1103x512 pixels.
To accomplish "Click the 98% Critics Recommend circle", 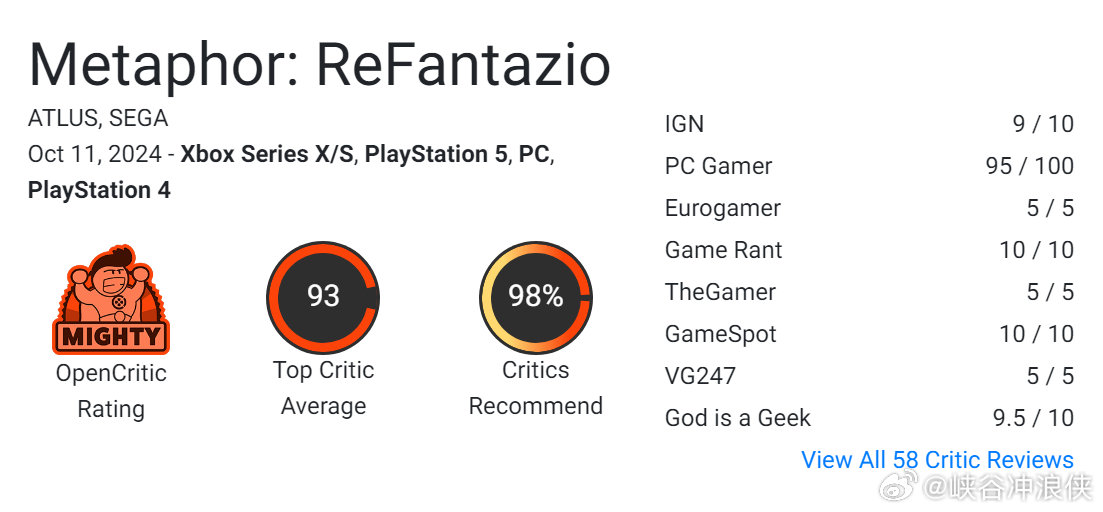I will [536, 297].
